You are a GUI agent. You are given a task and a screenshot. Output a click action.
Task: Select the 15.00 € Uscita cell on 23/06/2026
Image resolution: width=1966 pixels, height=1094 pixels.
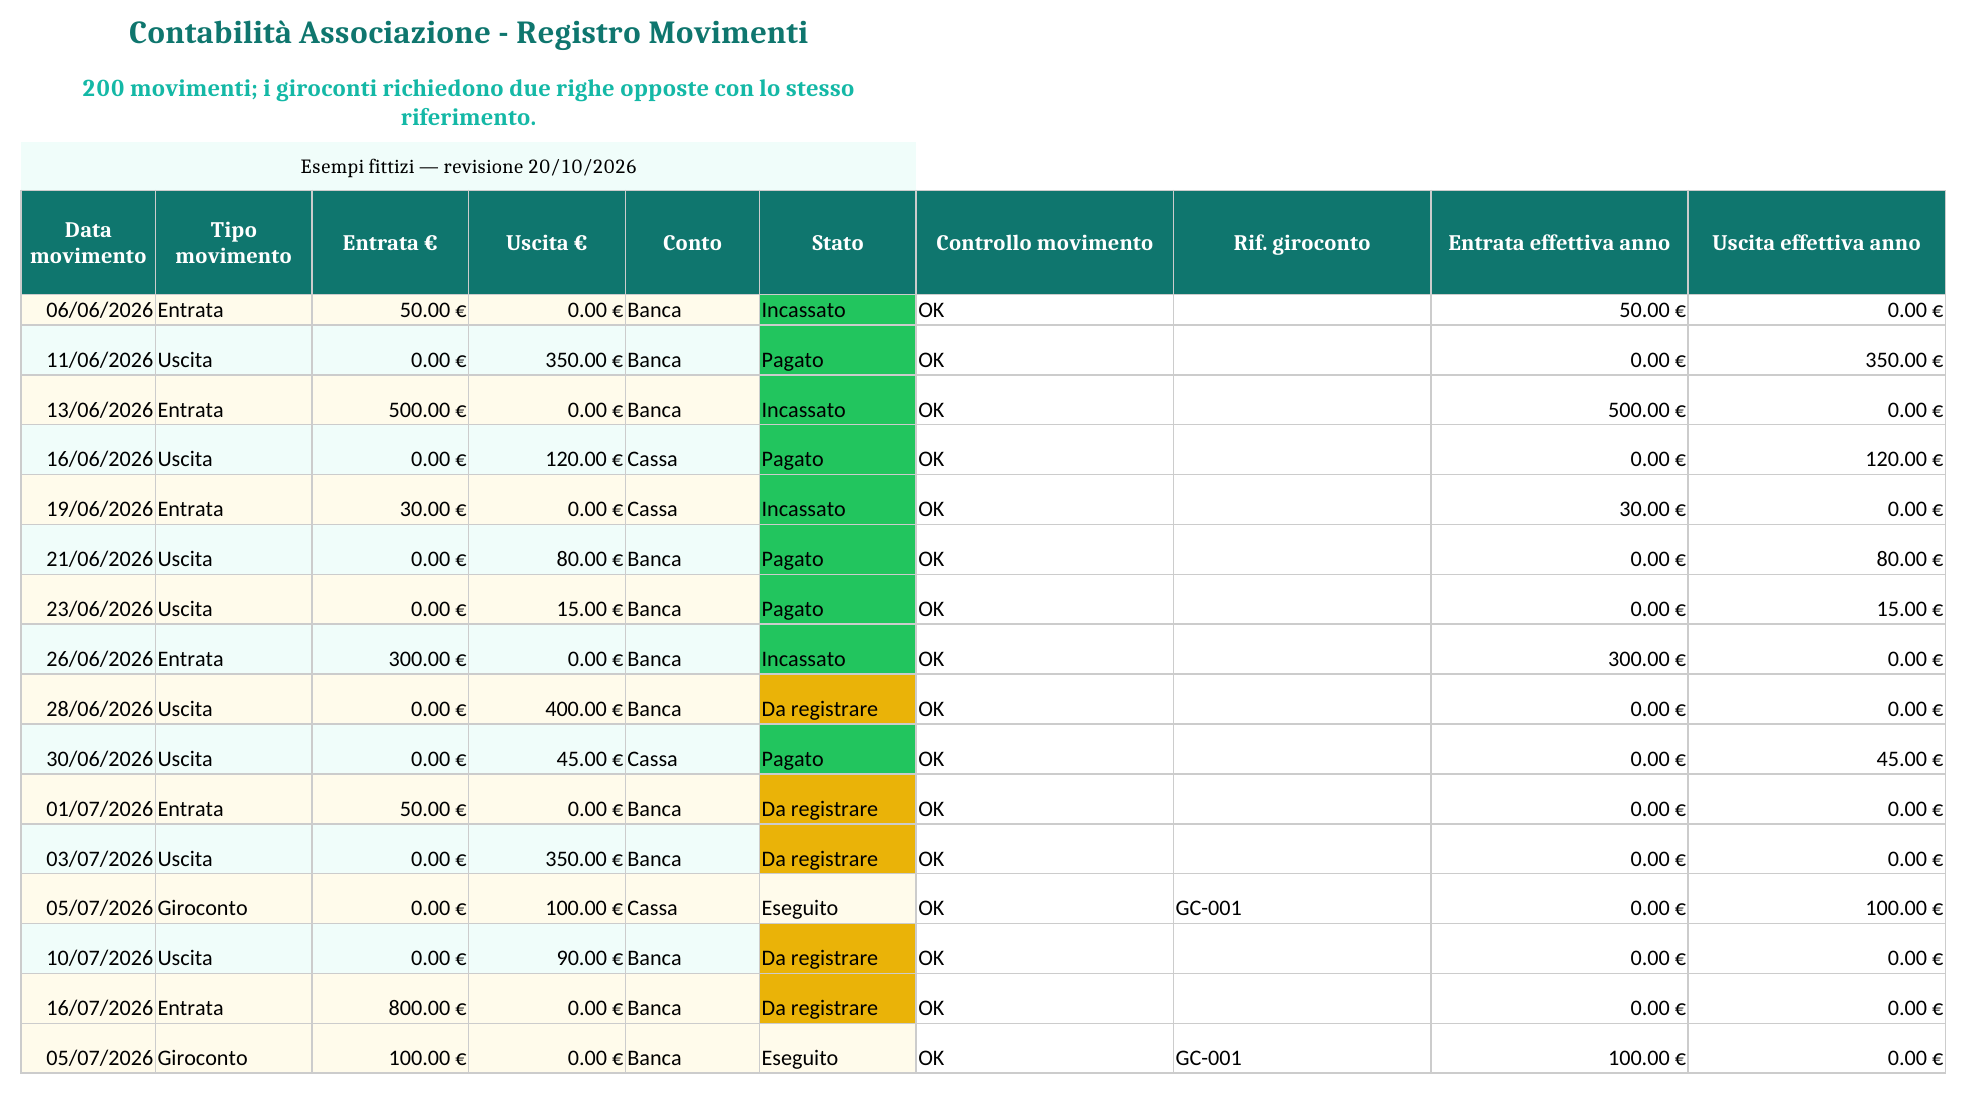[547, 600]
